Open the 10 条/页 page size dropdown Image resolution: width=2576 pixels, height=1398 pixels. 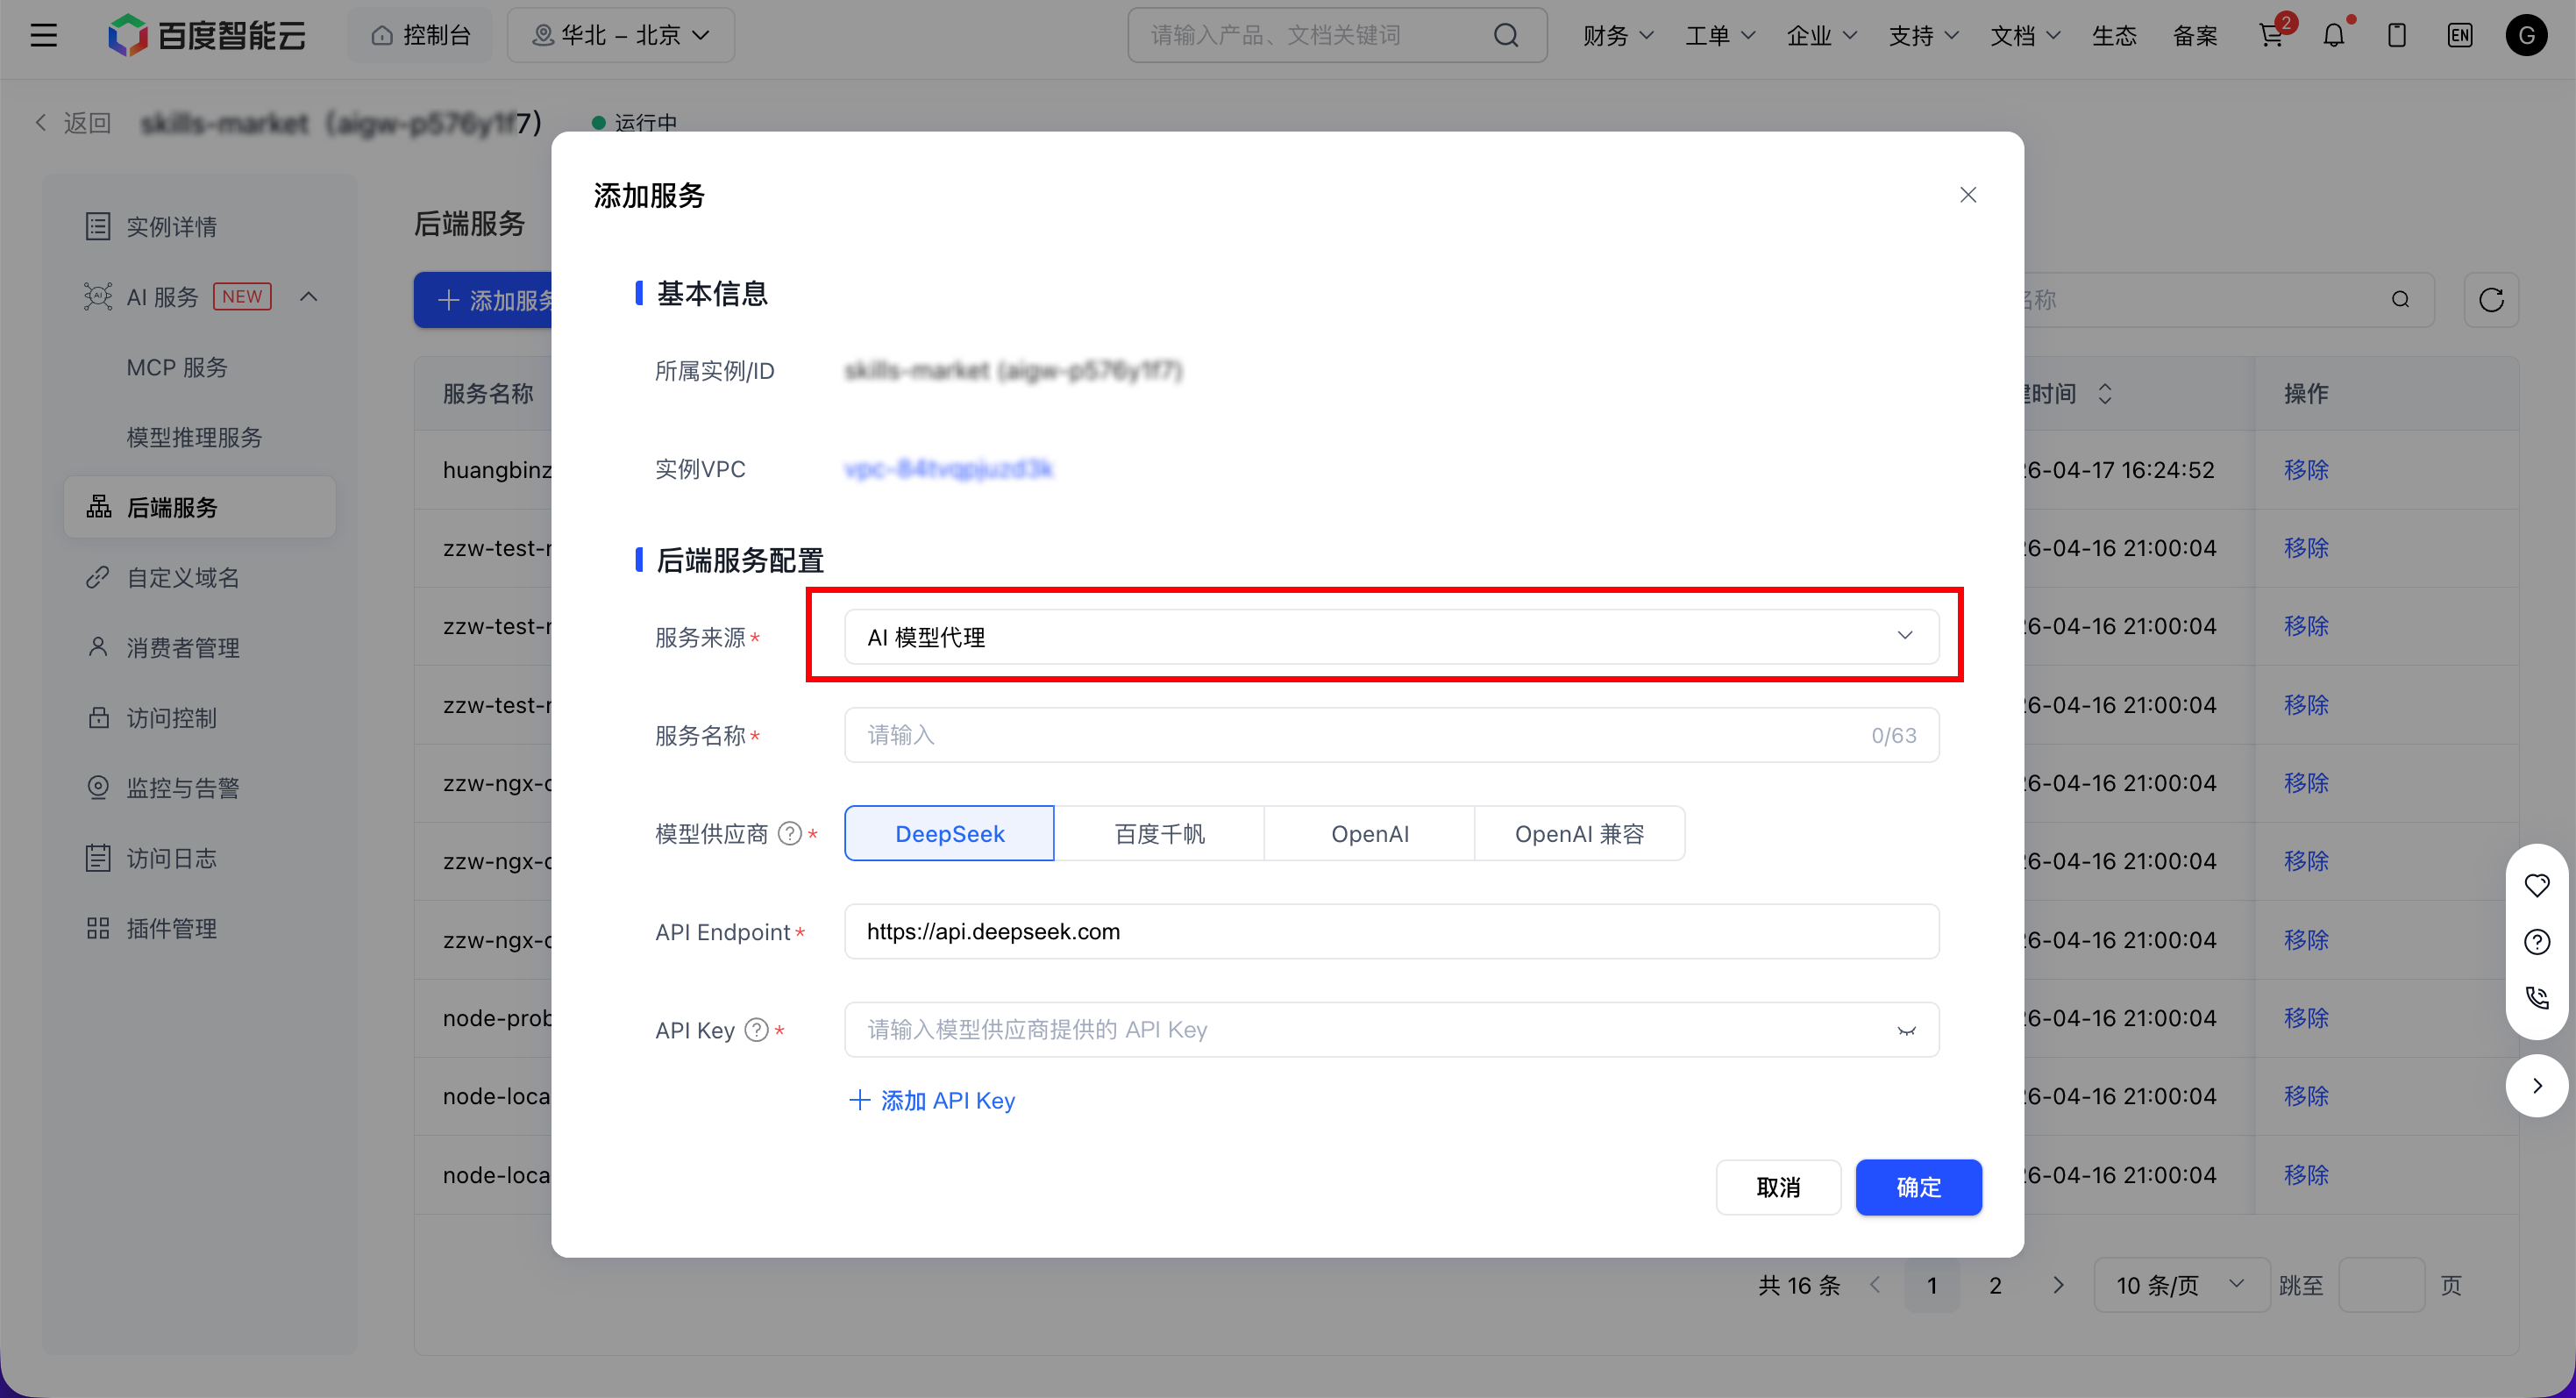(x=2182, y=1285)
